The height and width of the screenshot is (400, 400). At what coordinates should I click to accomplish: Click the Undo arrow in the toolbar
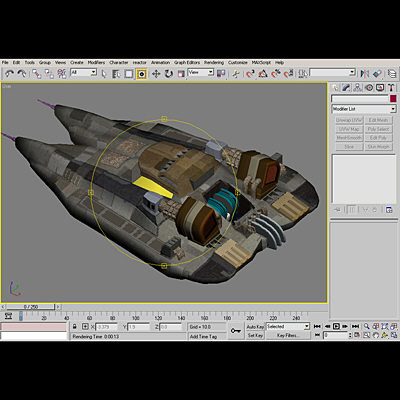click(9, 73)
